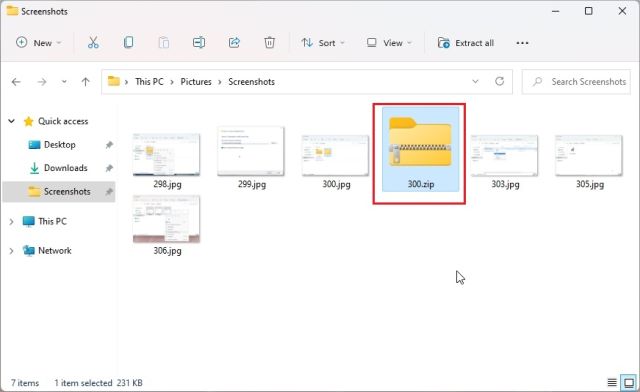Expand the This PC tree node

click(x=11, y=221)
